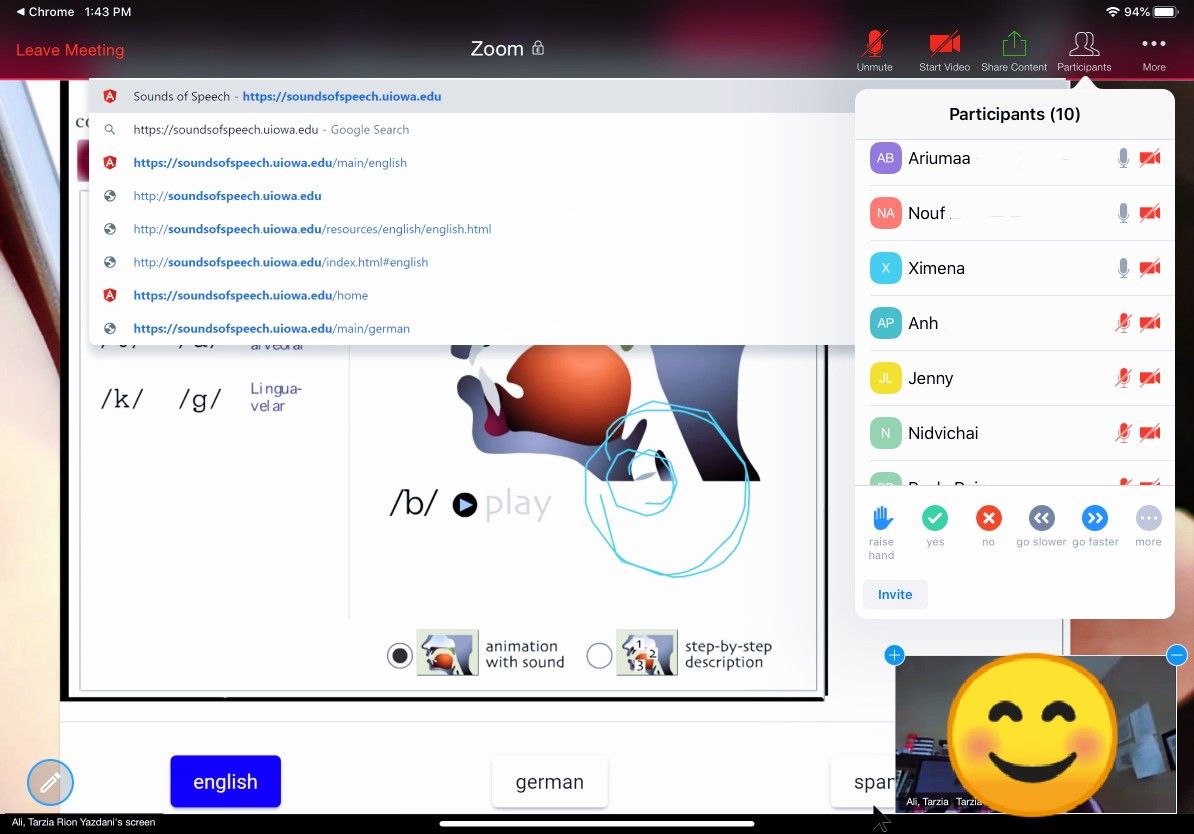Click Nidvichai's video-off camera icon
This screenshot has height=834, width=1194.
[1150, 433]
